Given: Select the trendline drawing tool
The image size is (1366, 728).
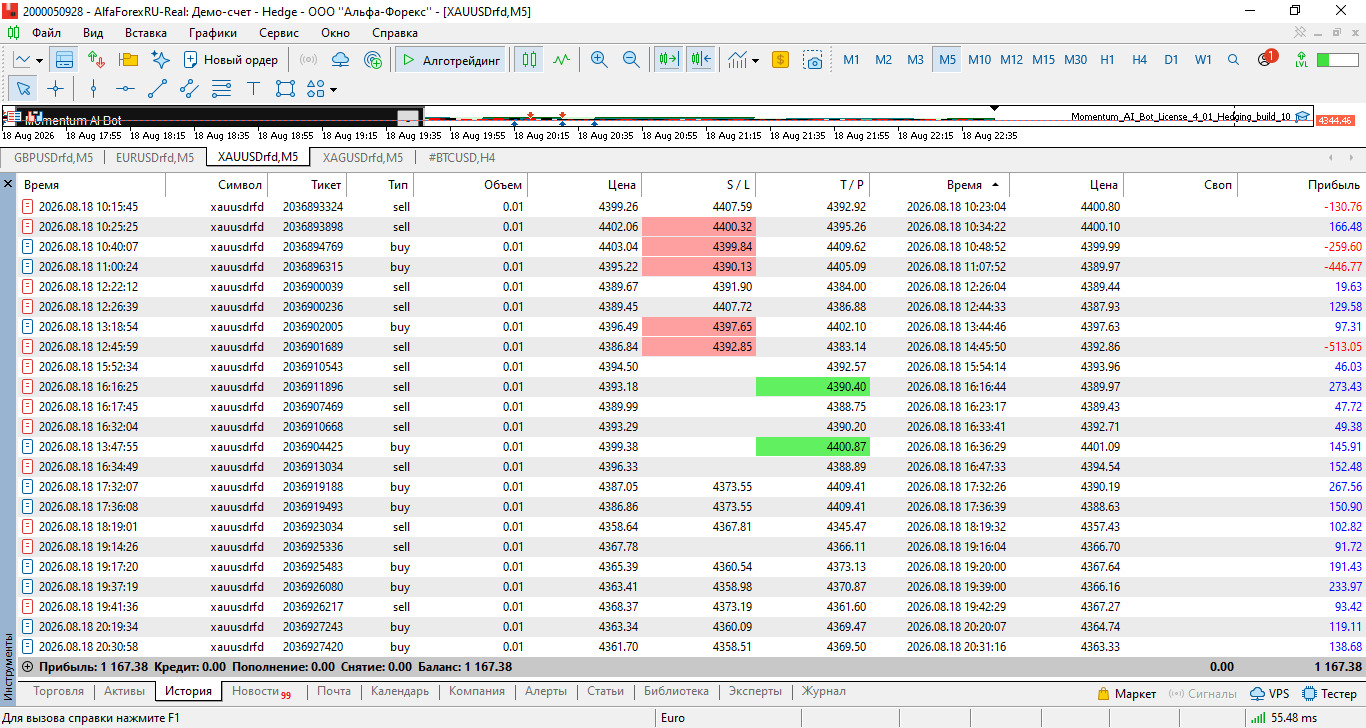Looking at the screenshot, I should (x=157, y=88).
